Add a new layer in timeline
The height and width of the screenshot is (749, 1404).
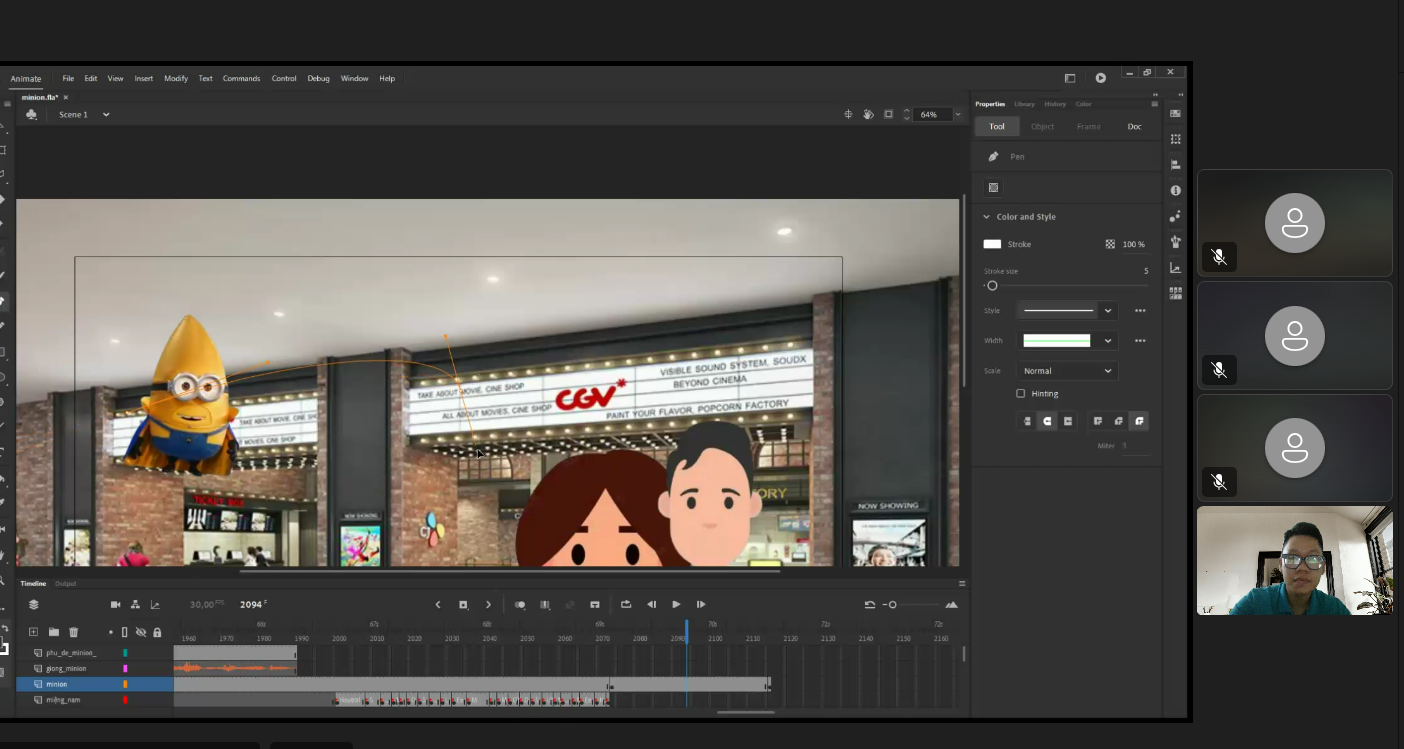click(x=33, y=632)
